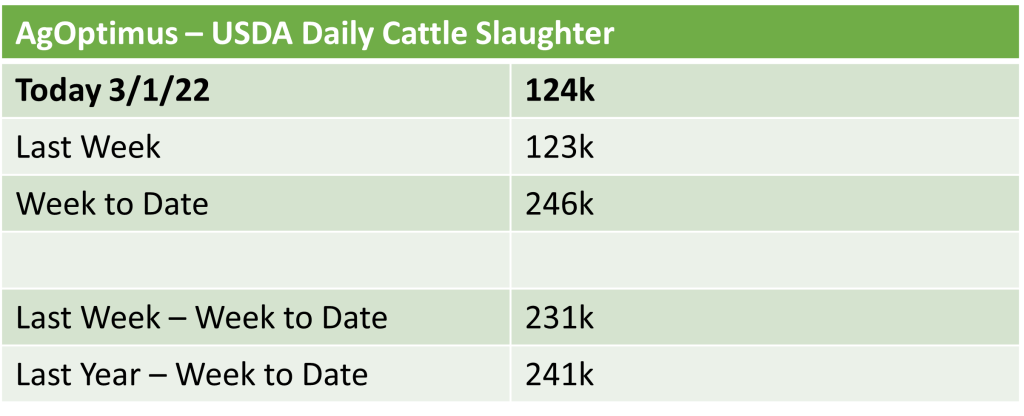Select the 'Week to Date' label beside 246k
Image resolution: width=1024 pixels, height=416 pixels.
point(112,204)
